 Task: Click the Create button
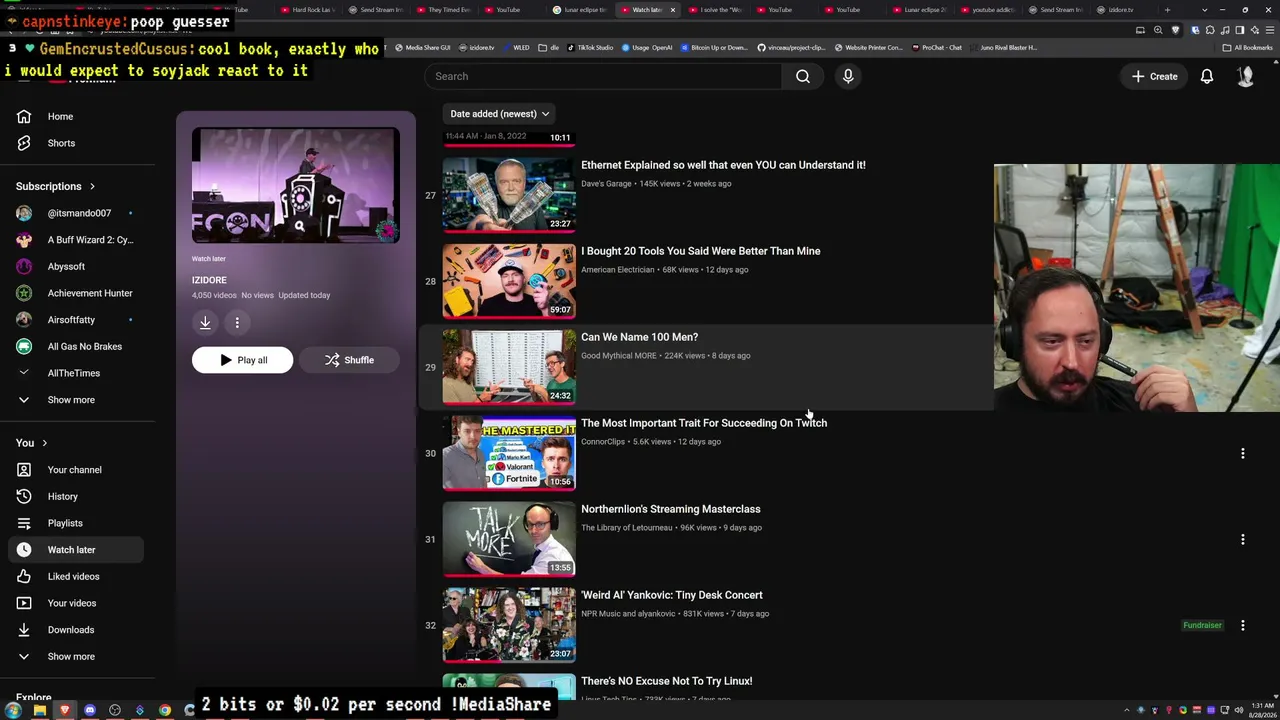tap(1154, 76)
